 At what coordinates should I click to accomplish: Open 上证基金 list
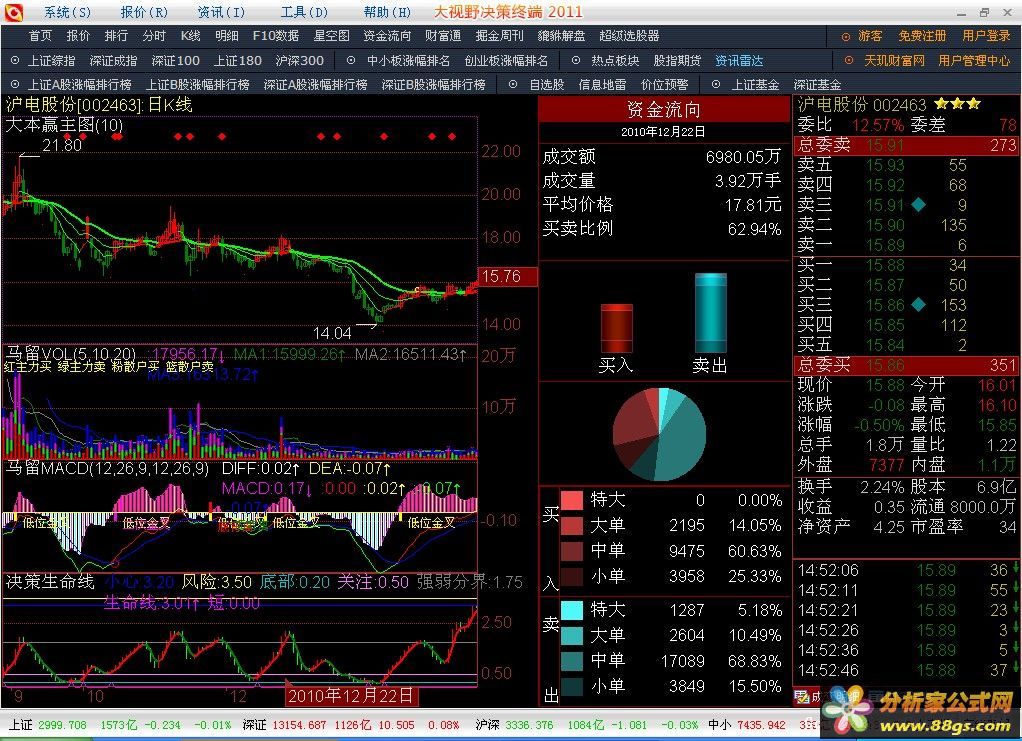755,85
